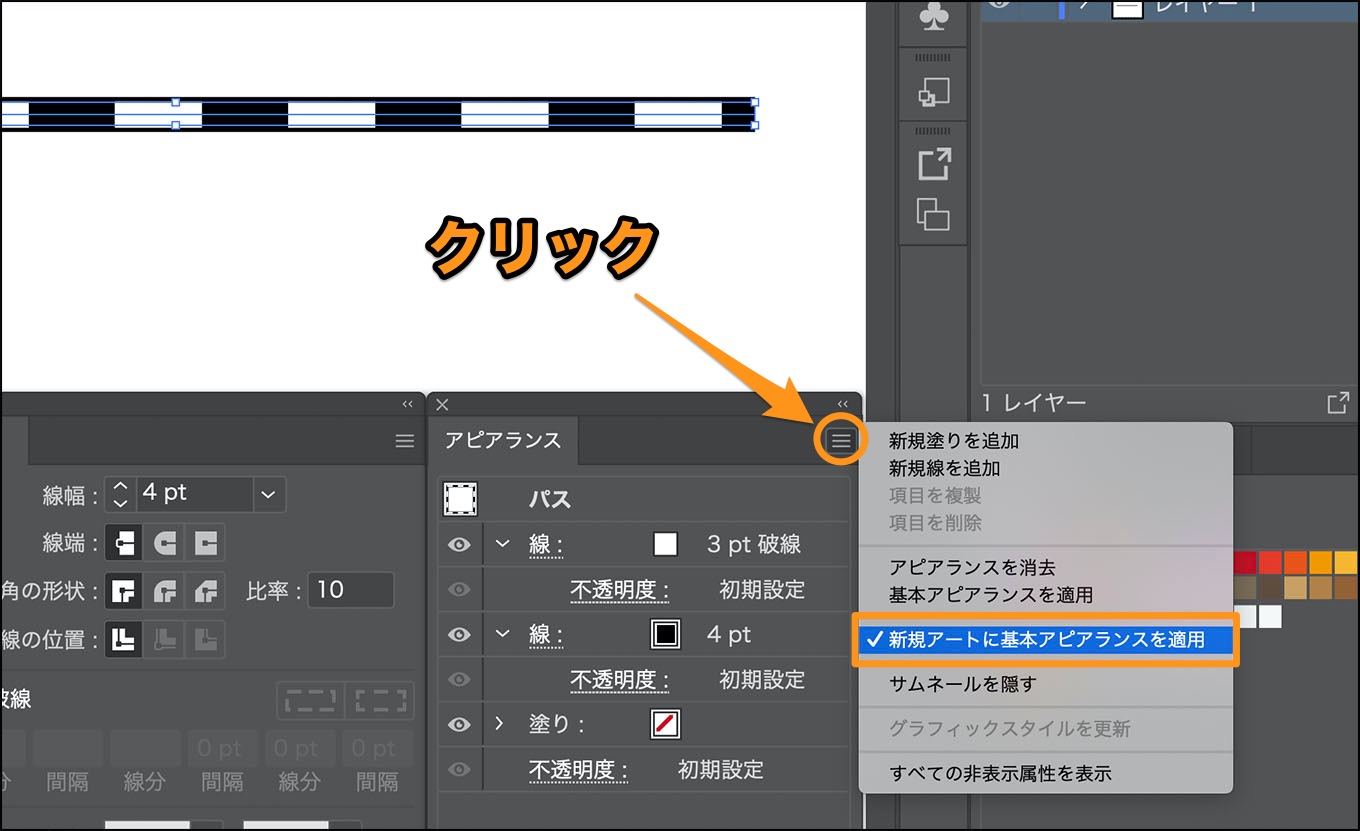1360x831 pixels.
Task: Open the Artboards panel icon in dock
Action: click(933, 214)
